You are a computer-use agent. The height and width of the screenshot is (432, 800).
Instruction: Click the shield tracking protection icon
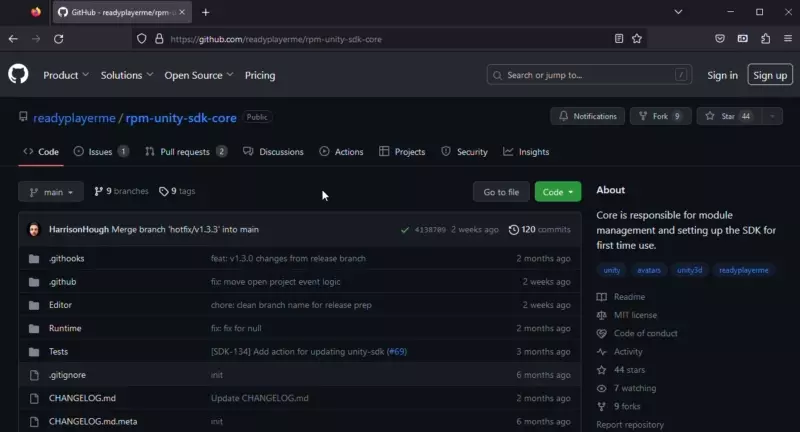(142, 39)
